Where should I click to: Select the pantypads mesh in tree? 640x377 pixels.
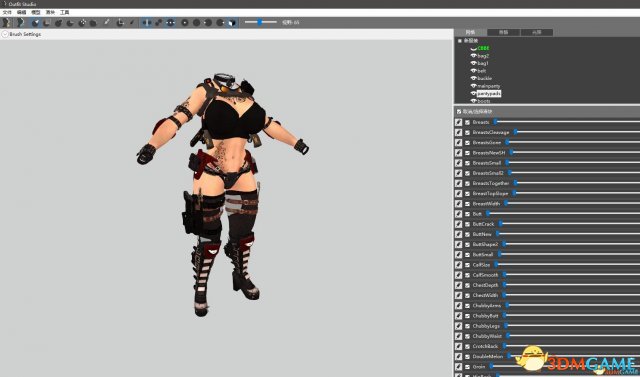coord(489,93)
